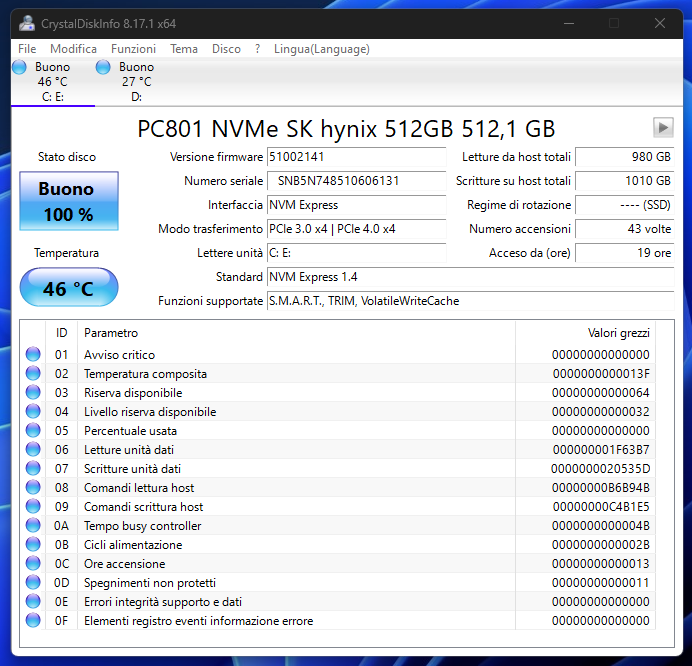Select the Cicli alimentazione parameter name
This screenshot has width=692, height=666.
[x=133, y=545]
